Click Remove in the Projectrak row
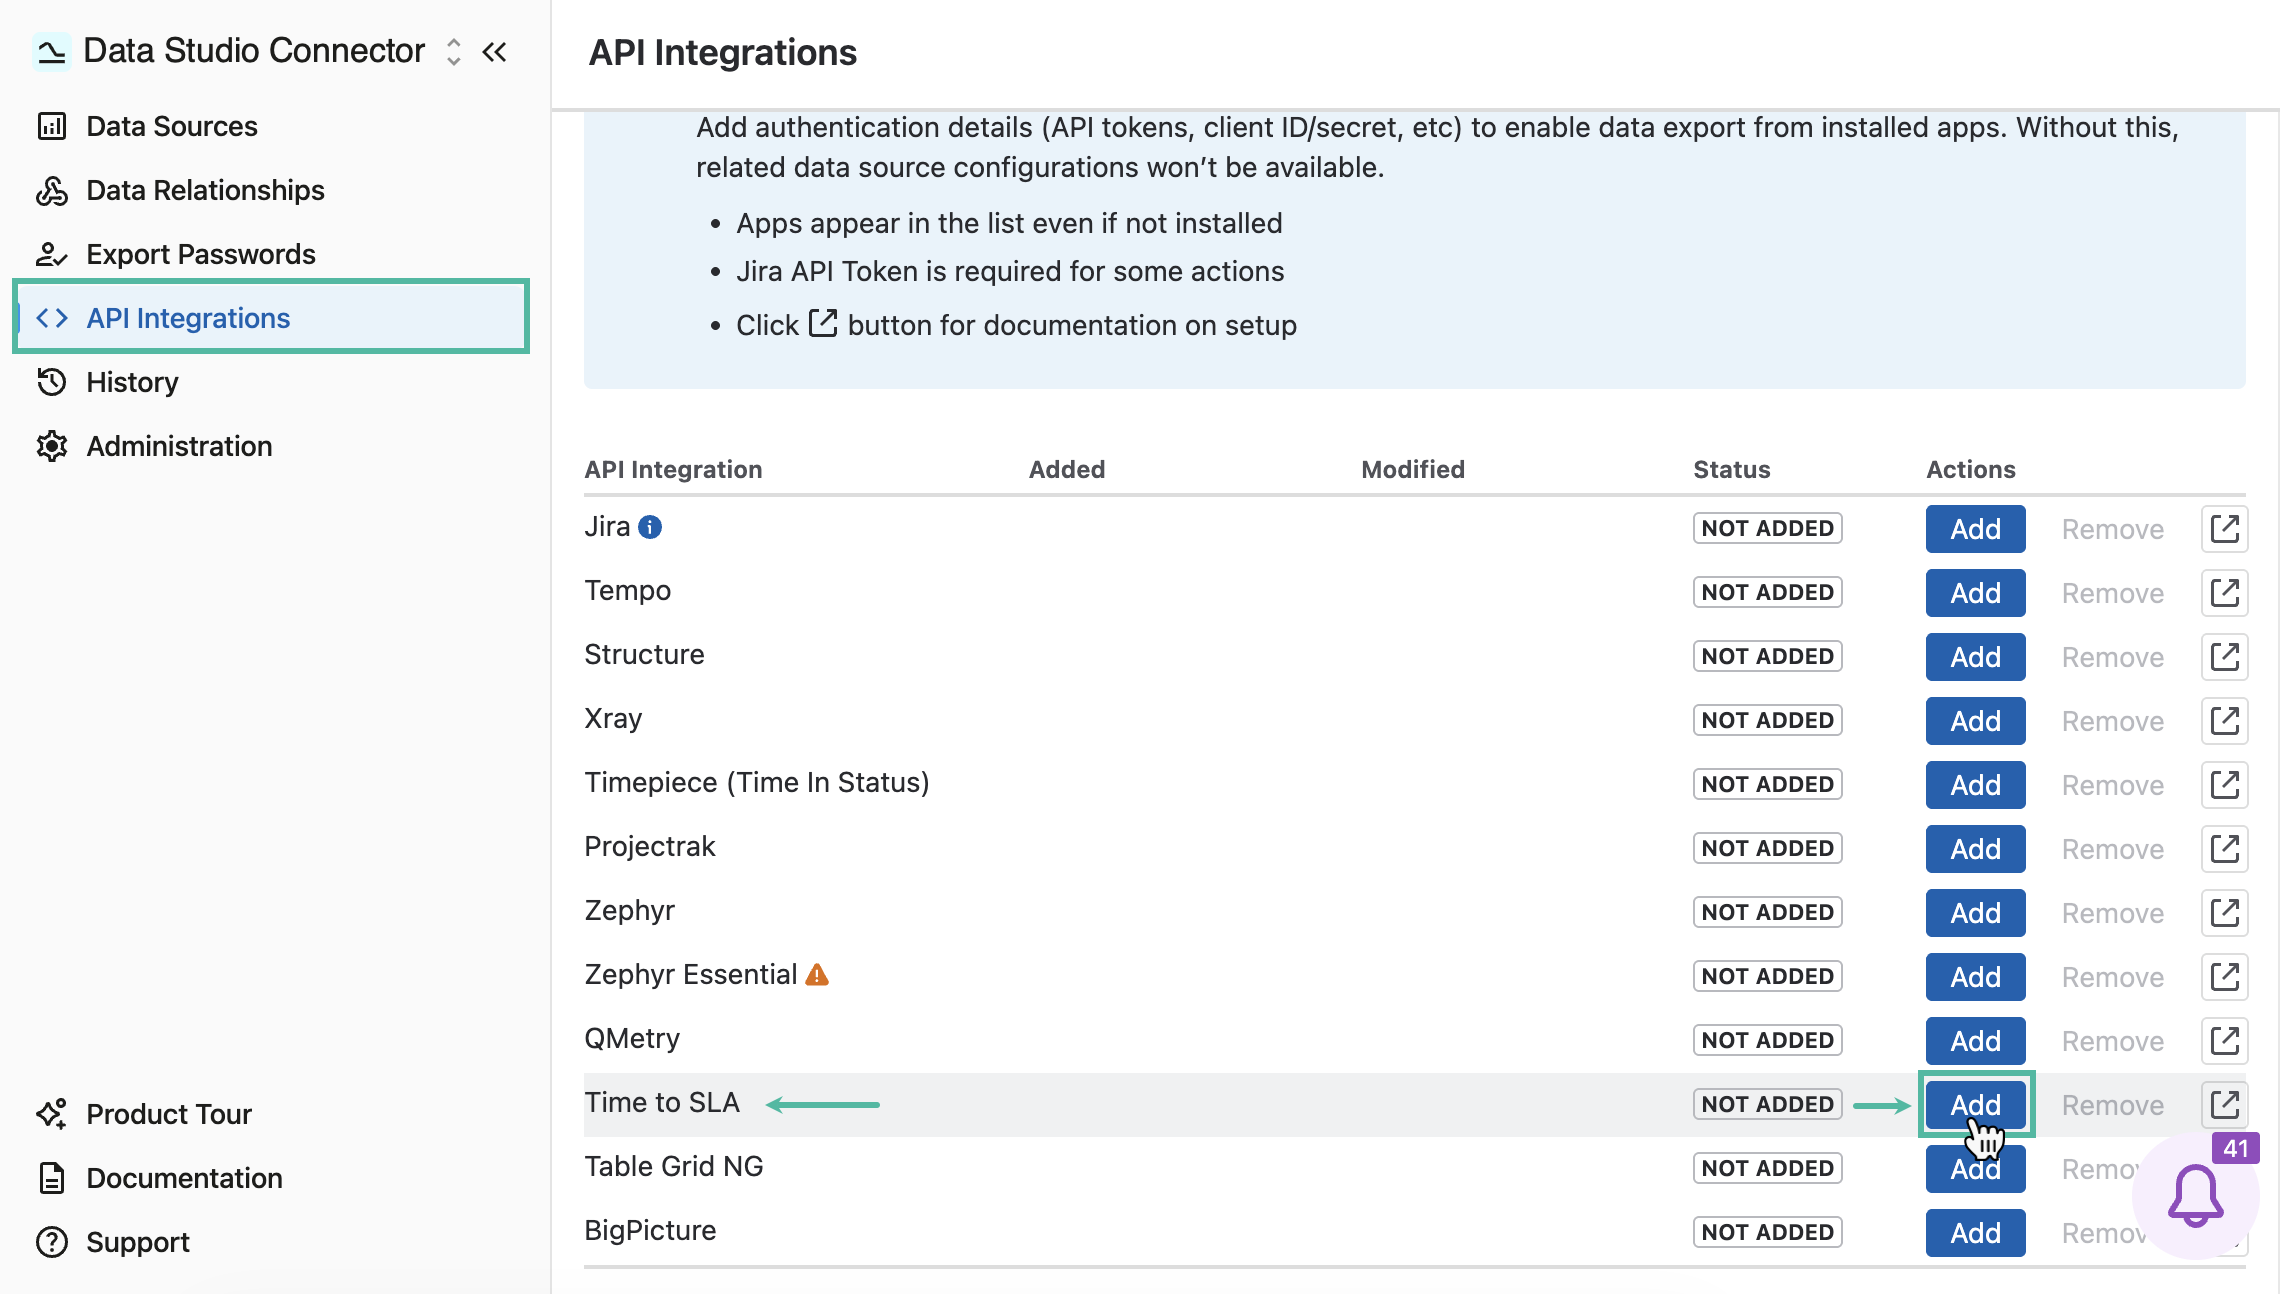Viewport: 2280px width, 1294px height. click(2112, 849)
